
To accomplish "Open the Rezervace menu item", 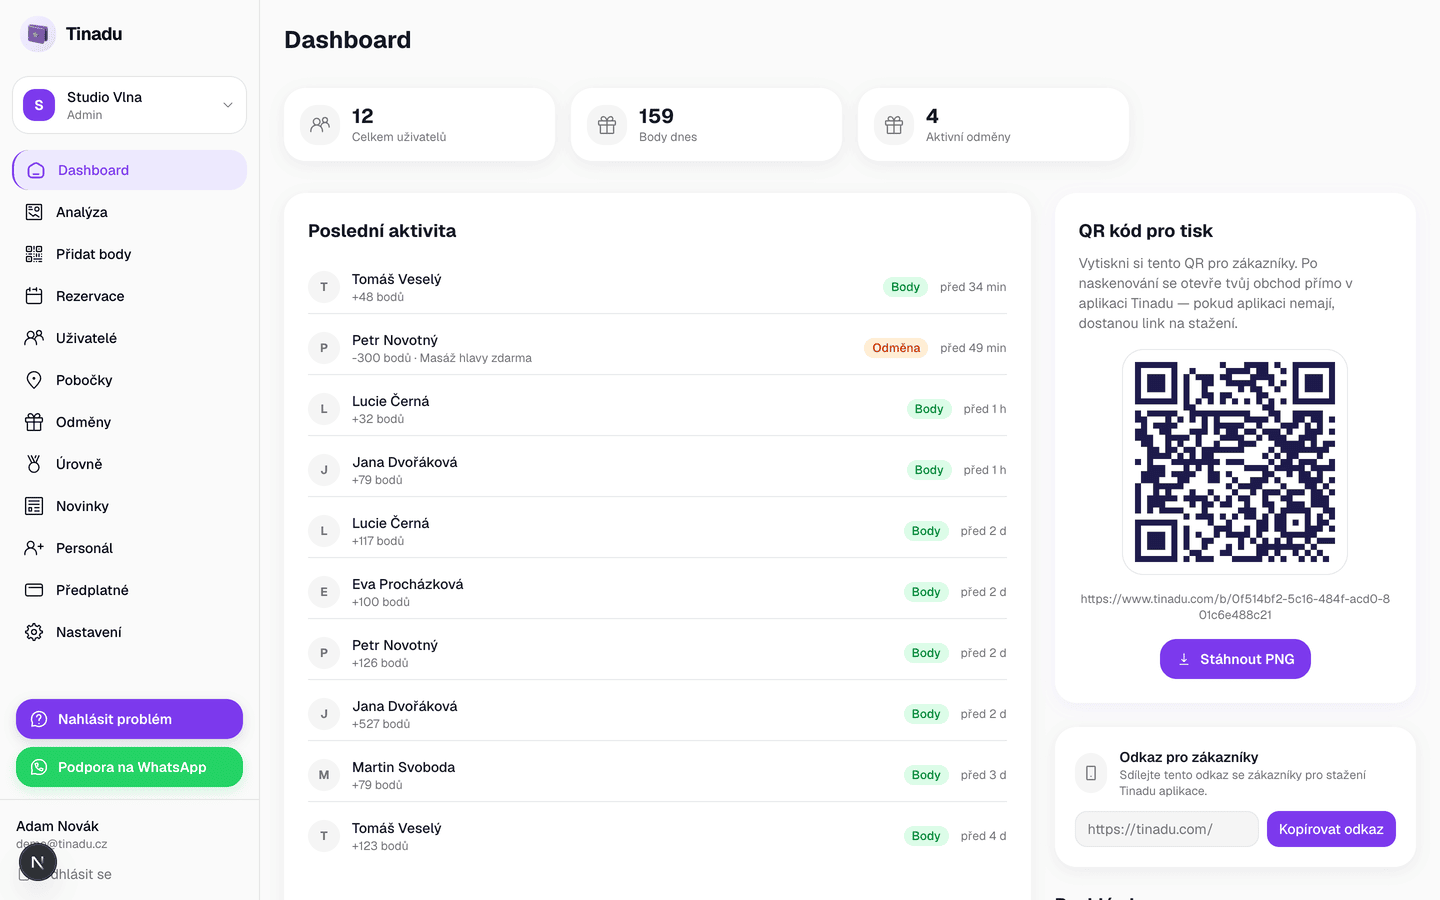I will click(129, 296).
